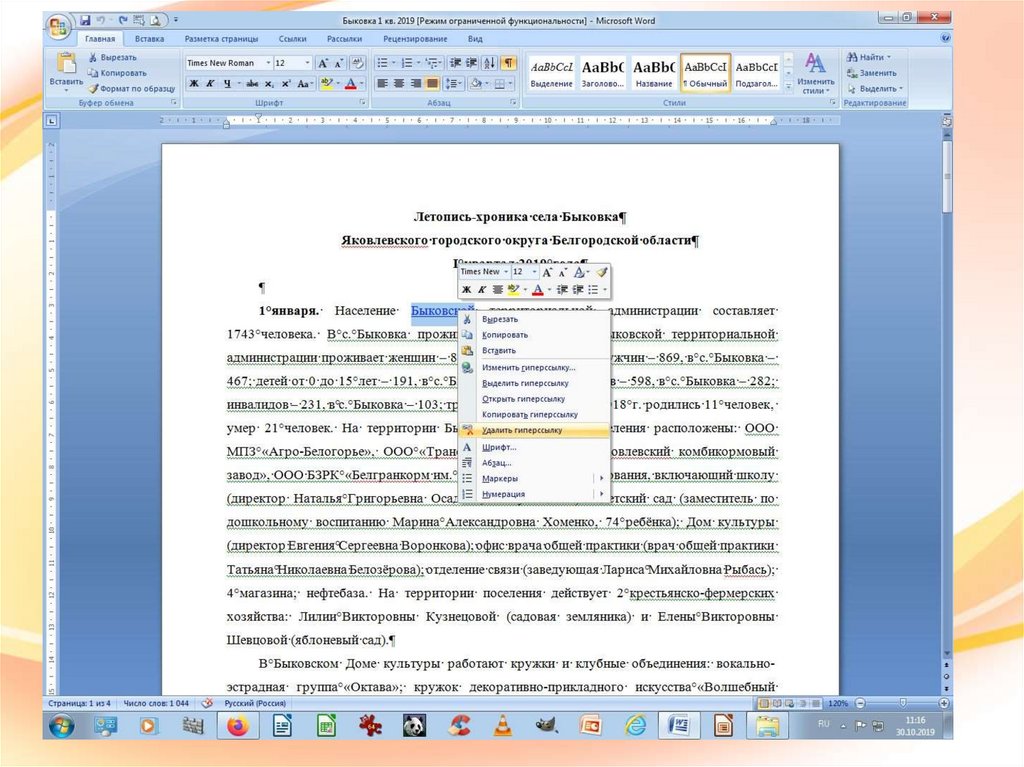Open the font size dropdown in ribbon
The height and width of the screenshot is (767, 1024).
tap(308, 63)
